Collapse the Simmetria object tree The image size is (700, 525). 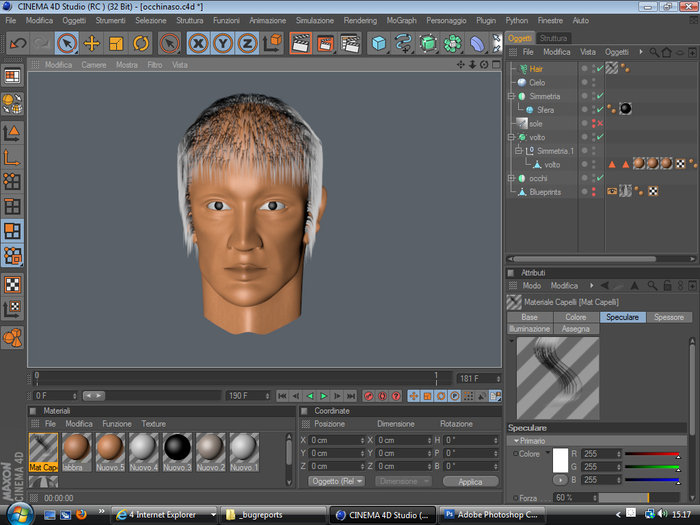[x=512, y=96]
